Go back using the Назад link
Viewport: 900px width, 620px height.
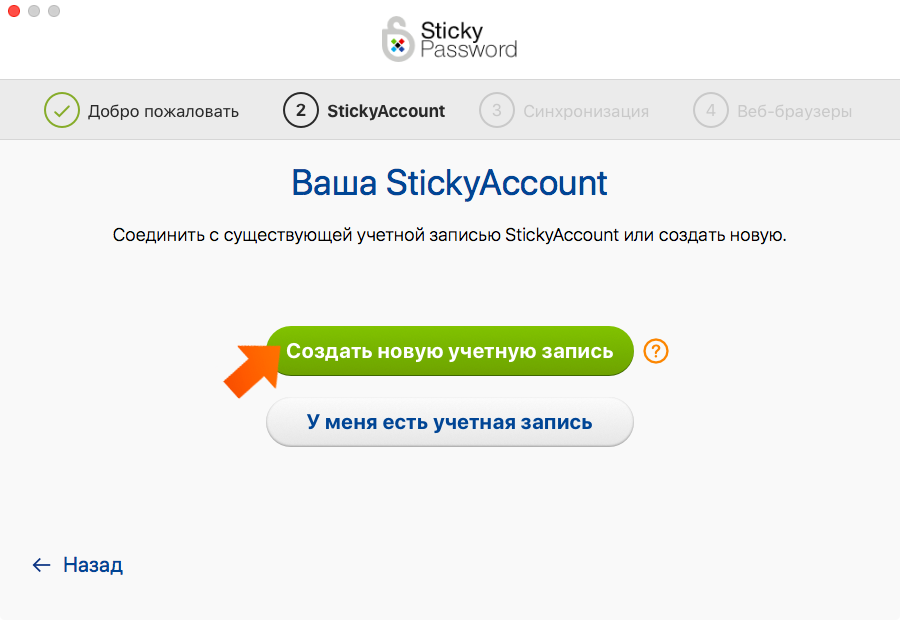pyautogui.click(x=93, y=565)
